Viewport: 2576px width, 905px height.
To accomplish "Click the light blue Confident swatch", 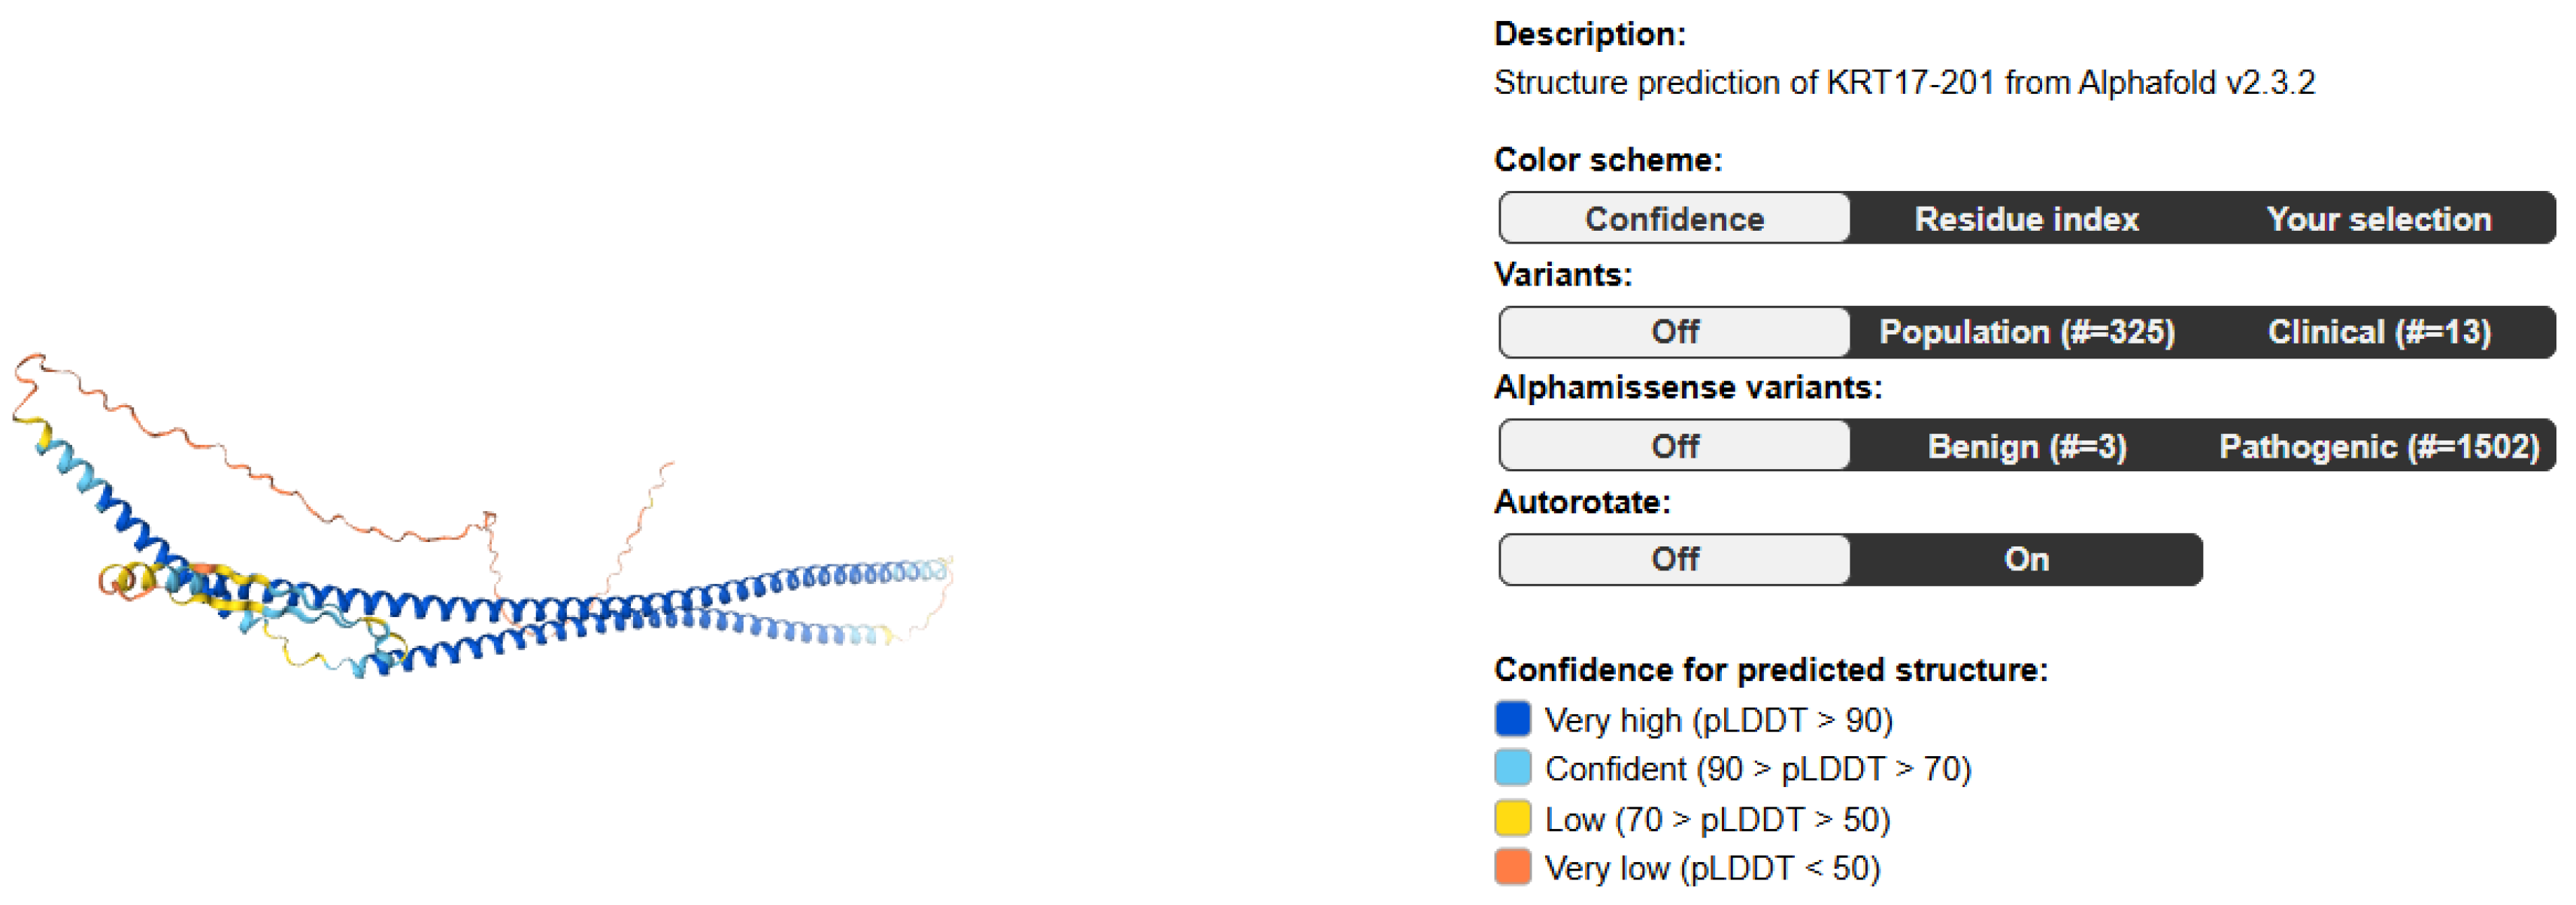I will pos(1512,768).
